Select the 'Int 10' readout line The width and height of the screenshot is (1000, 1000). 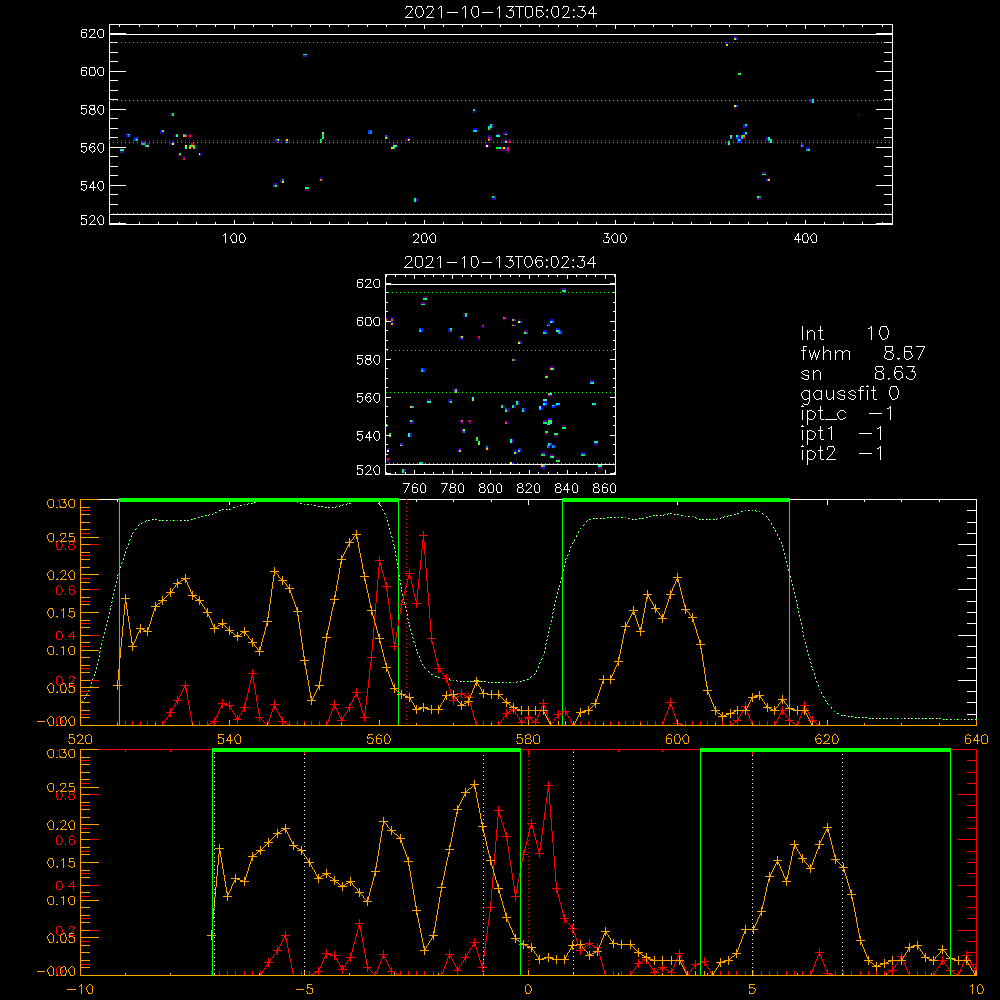click(x=844, y=334)
